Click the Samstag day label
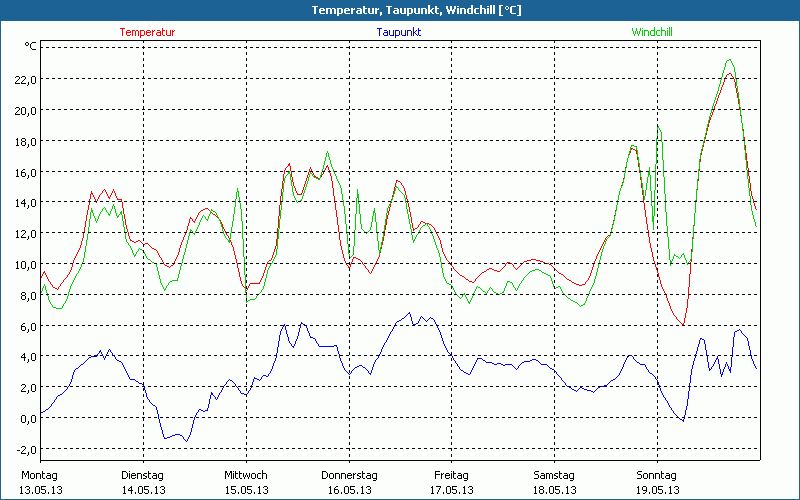800x500 pixels. click(554, 476)
